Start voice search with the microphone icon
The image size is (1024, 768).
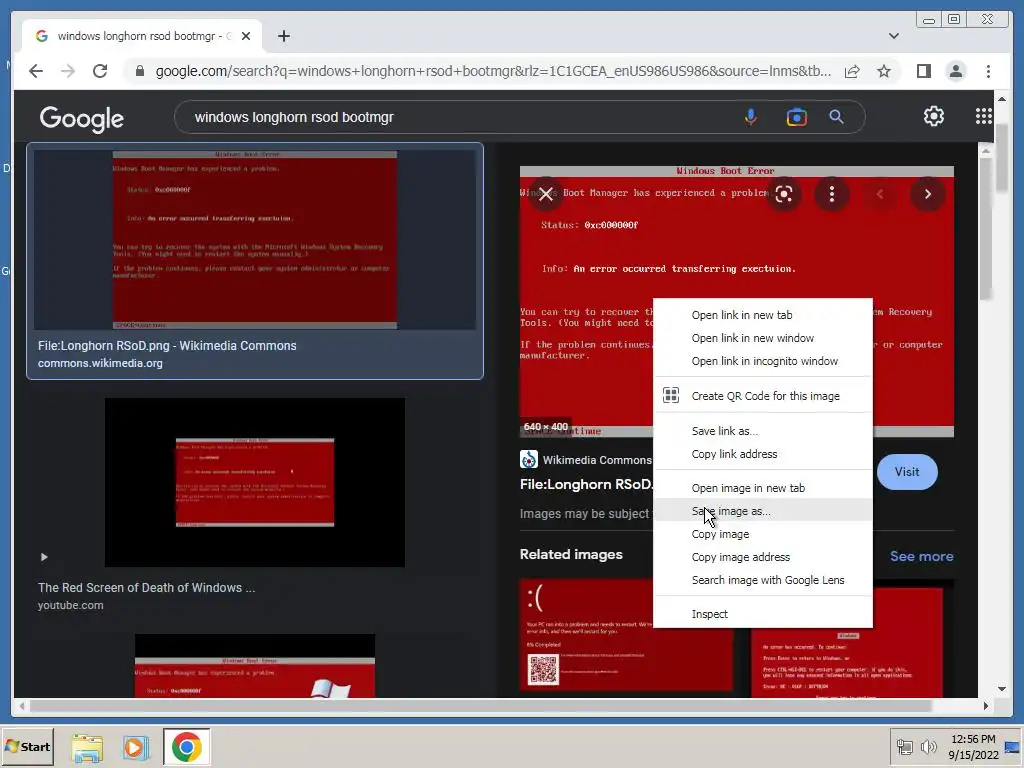coord(751,117)
